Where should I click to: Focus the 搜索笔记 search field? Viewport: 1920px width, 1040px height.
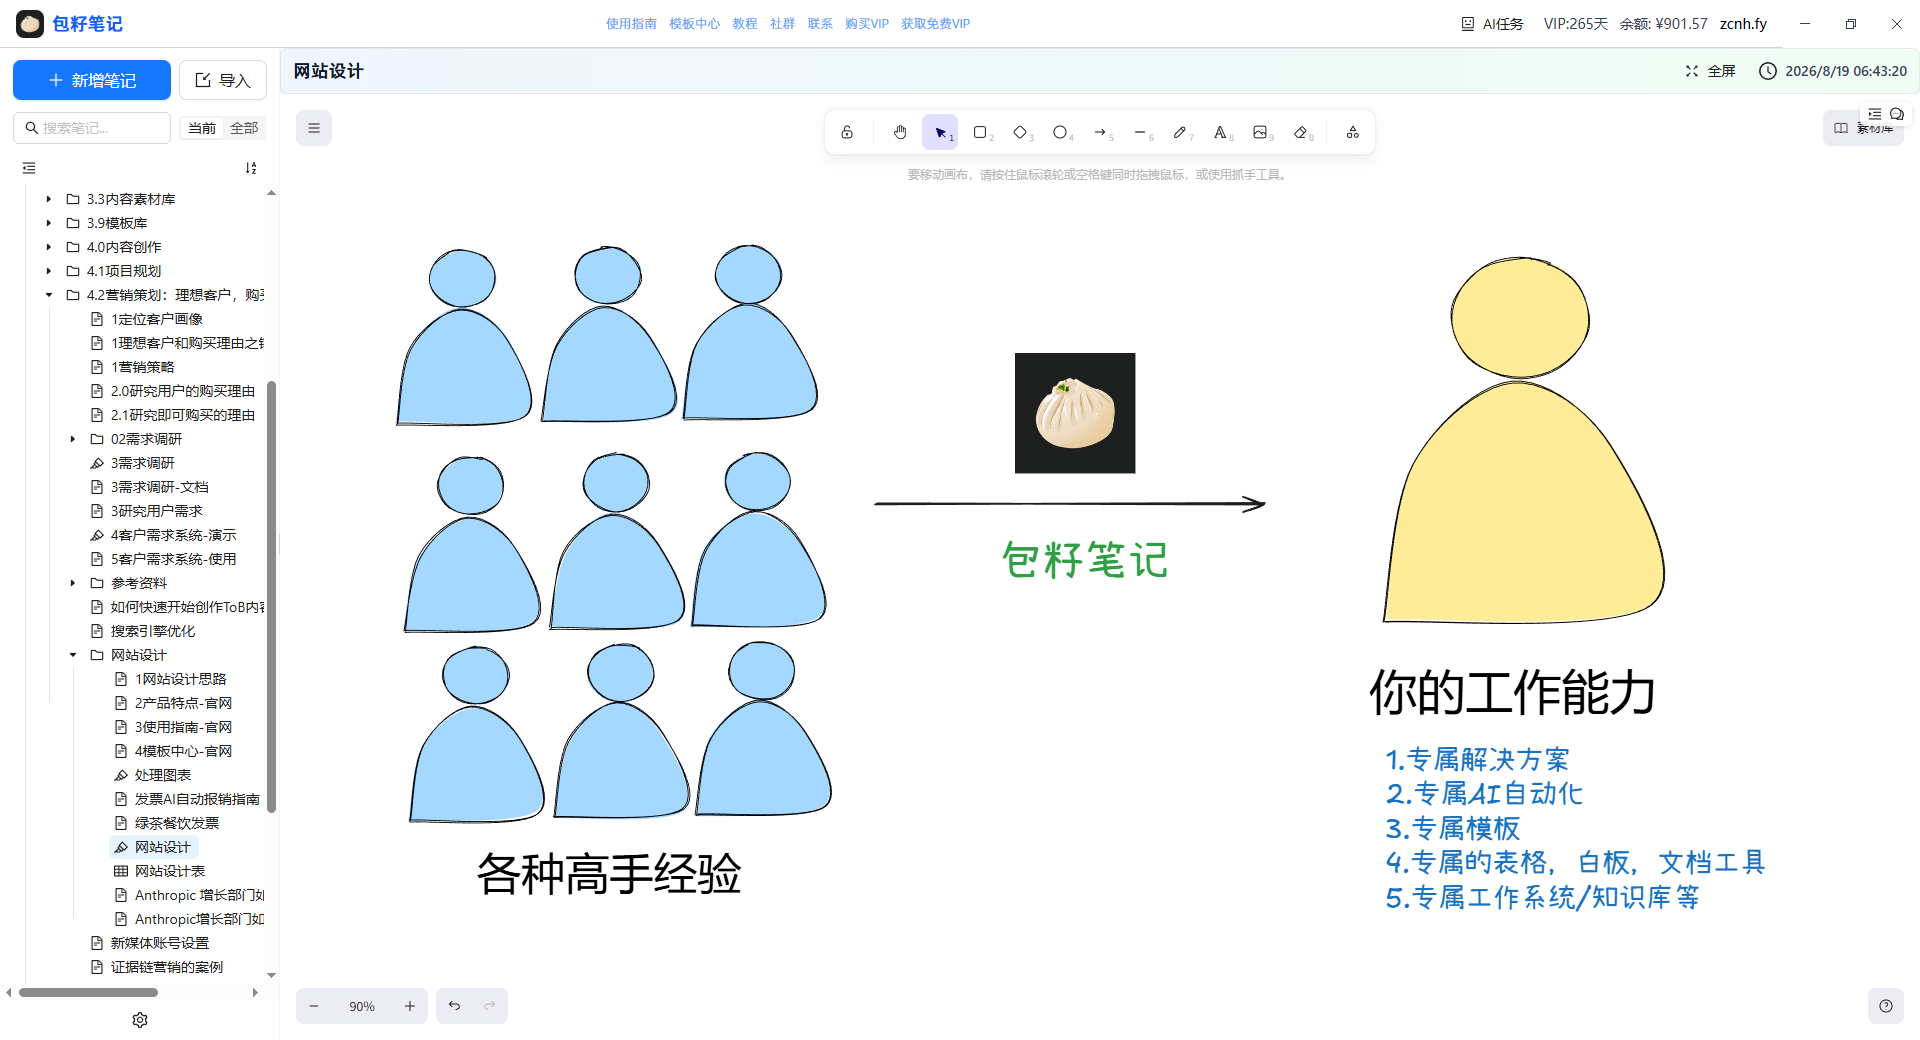92,128
